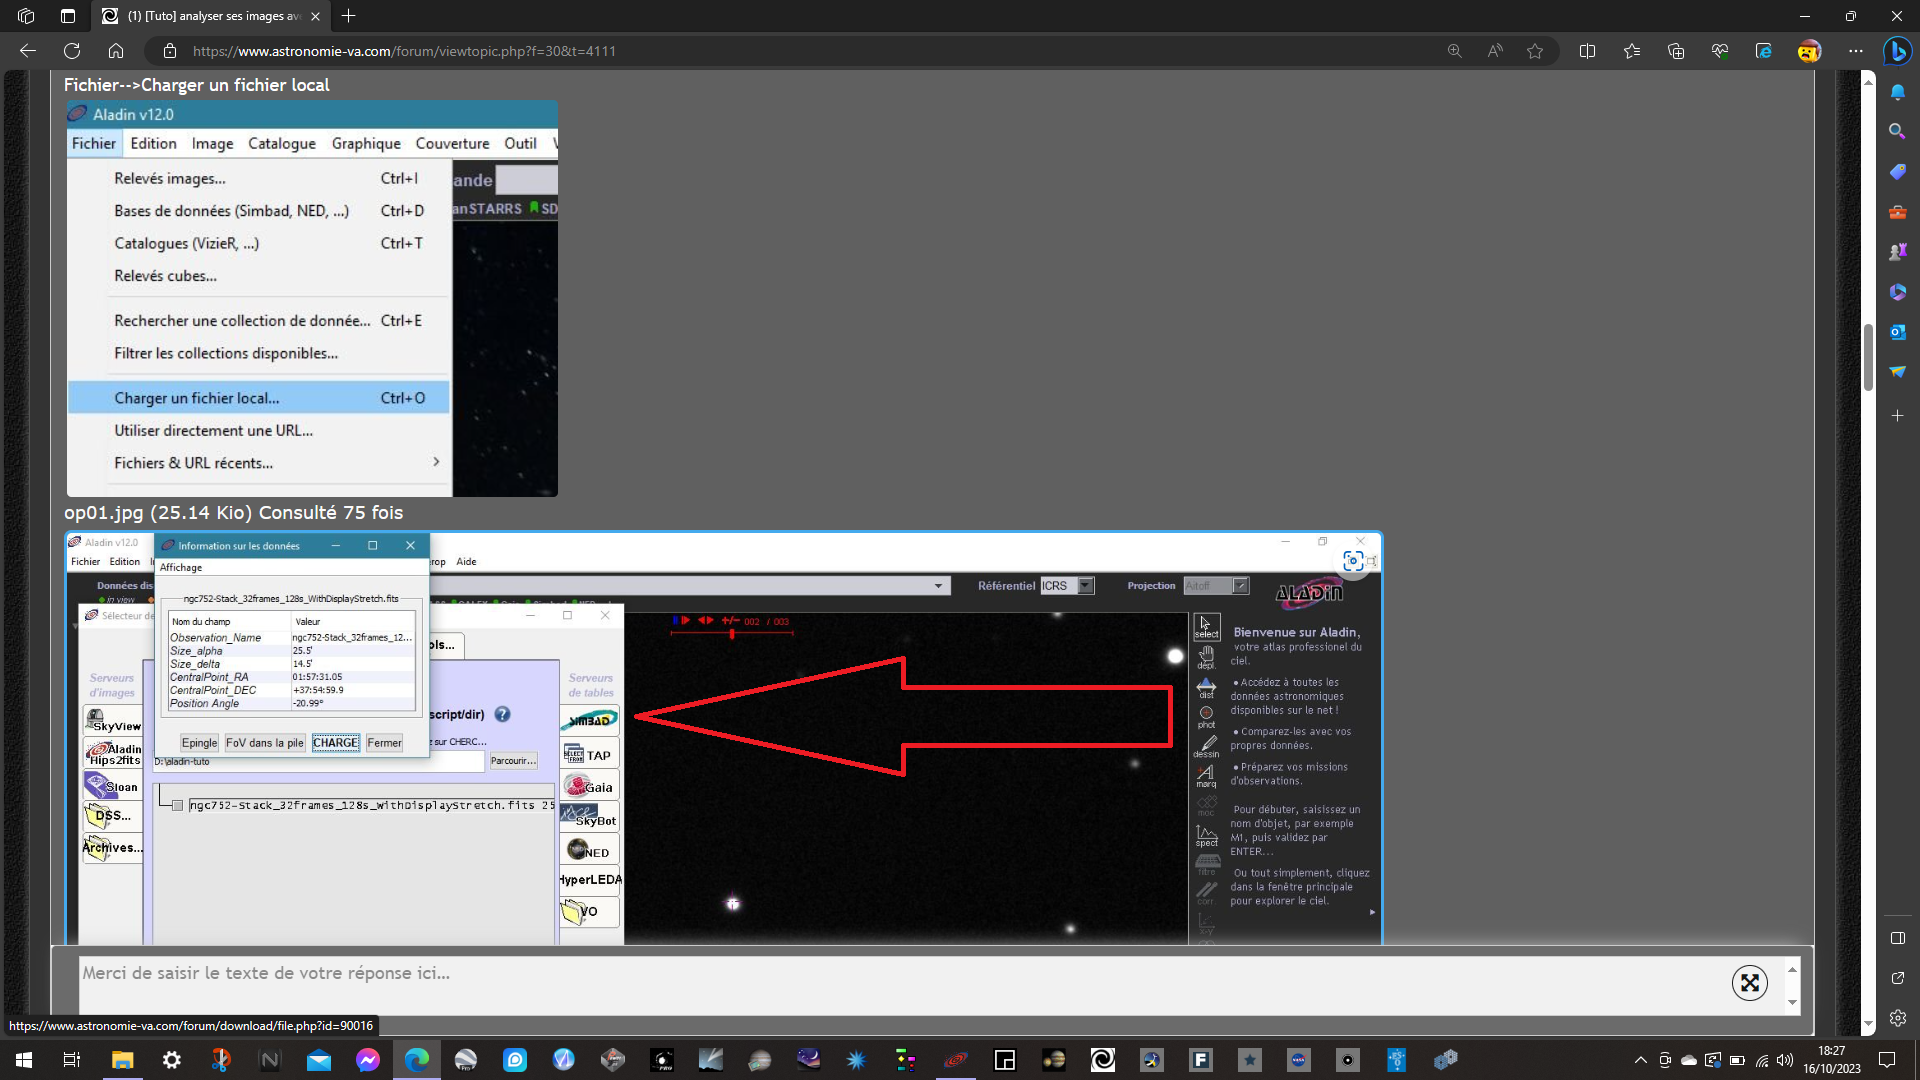Select the forum tutorial browser tab

click(x=212, y=16)
